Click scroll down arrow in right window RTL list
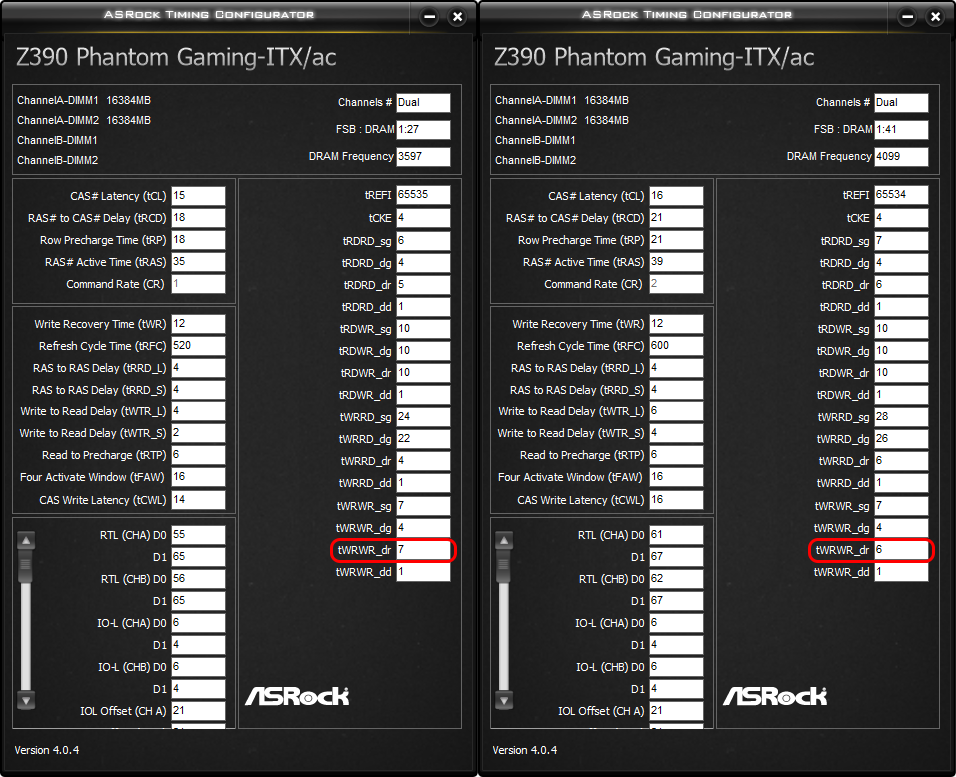Viewport: 956px width, 777px height. coord(504,701)
